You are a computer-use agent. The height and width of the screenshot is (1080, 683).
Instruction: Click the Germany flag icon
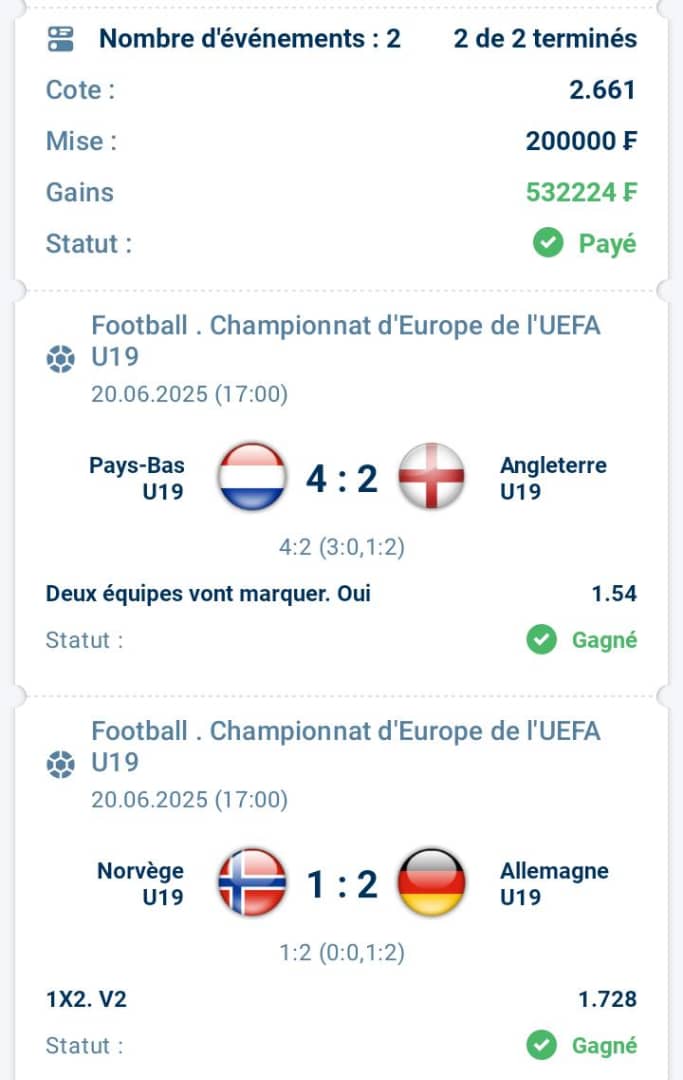[x=432, y=882]
